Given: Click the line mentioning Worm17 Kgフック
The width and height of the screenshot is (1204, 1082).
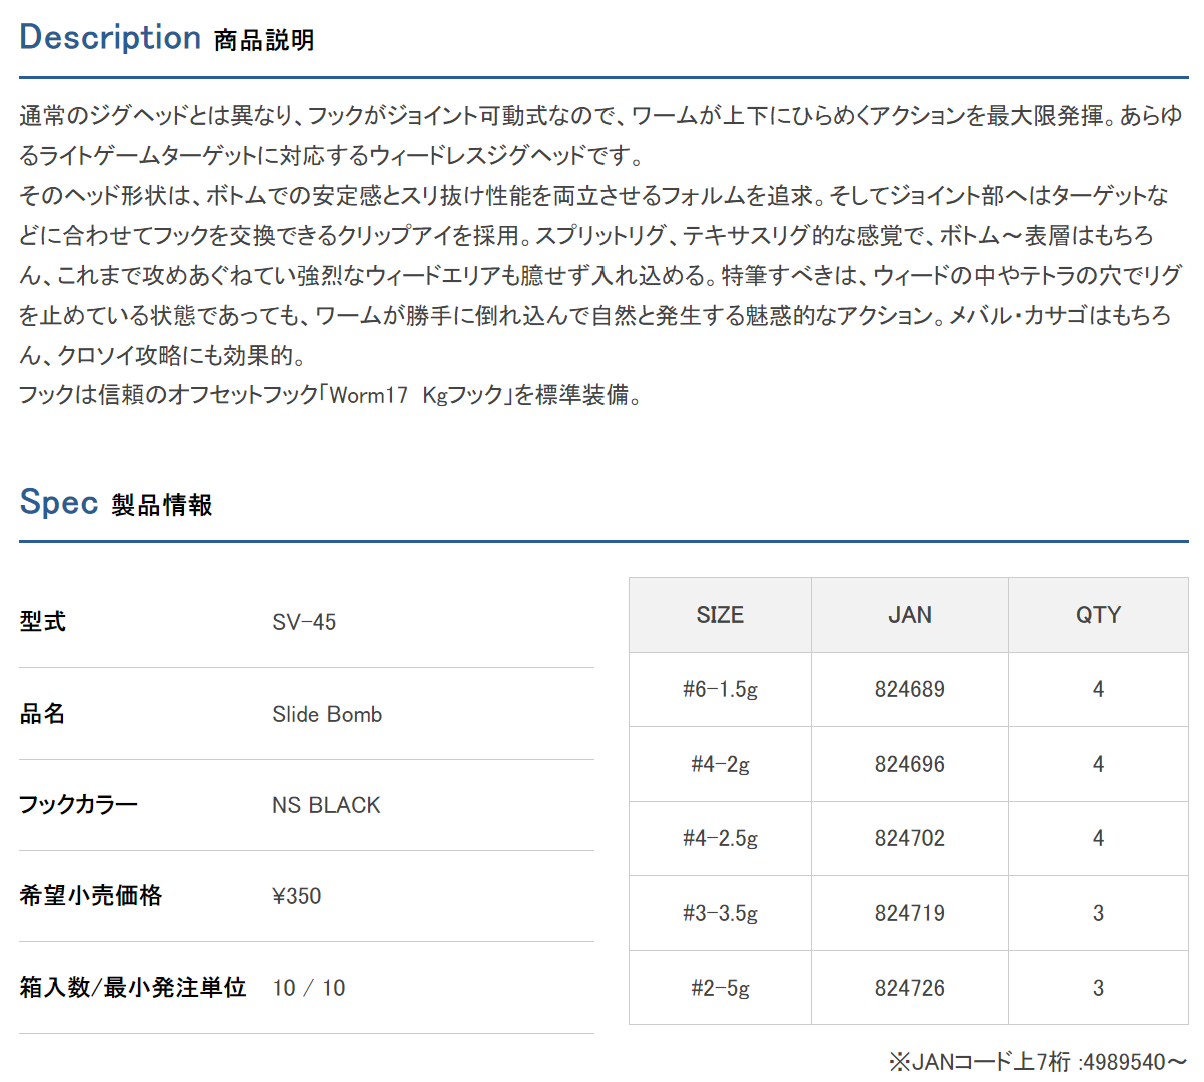Looking at the screenshot, I should pyautogui.click(x=331, y=395).
